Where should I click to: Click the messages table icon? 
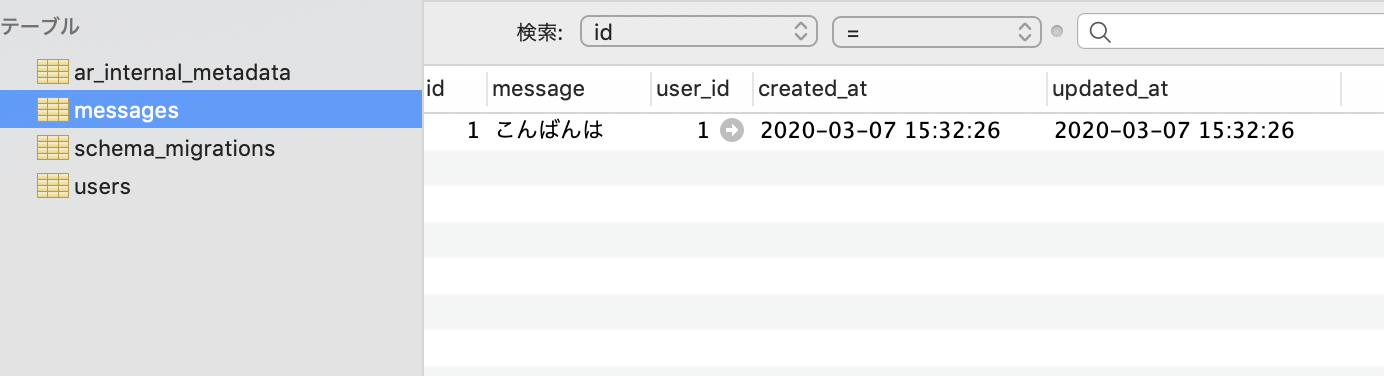coord(52,110)
